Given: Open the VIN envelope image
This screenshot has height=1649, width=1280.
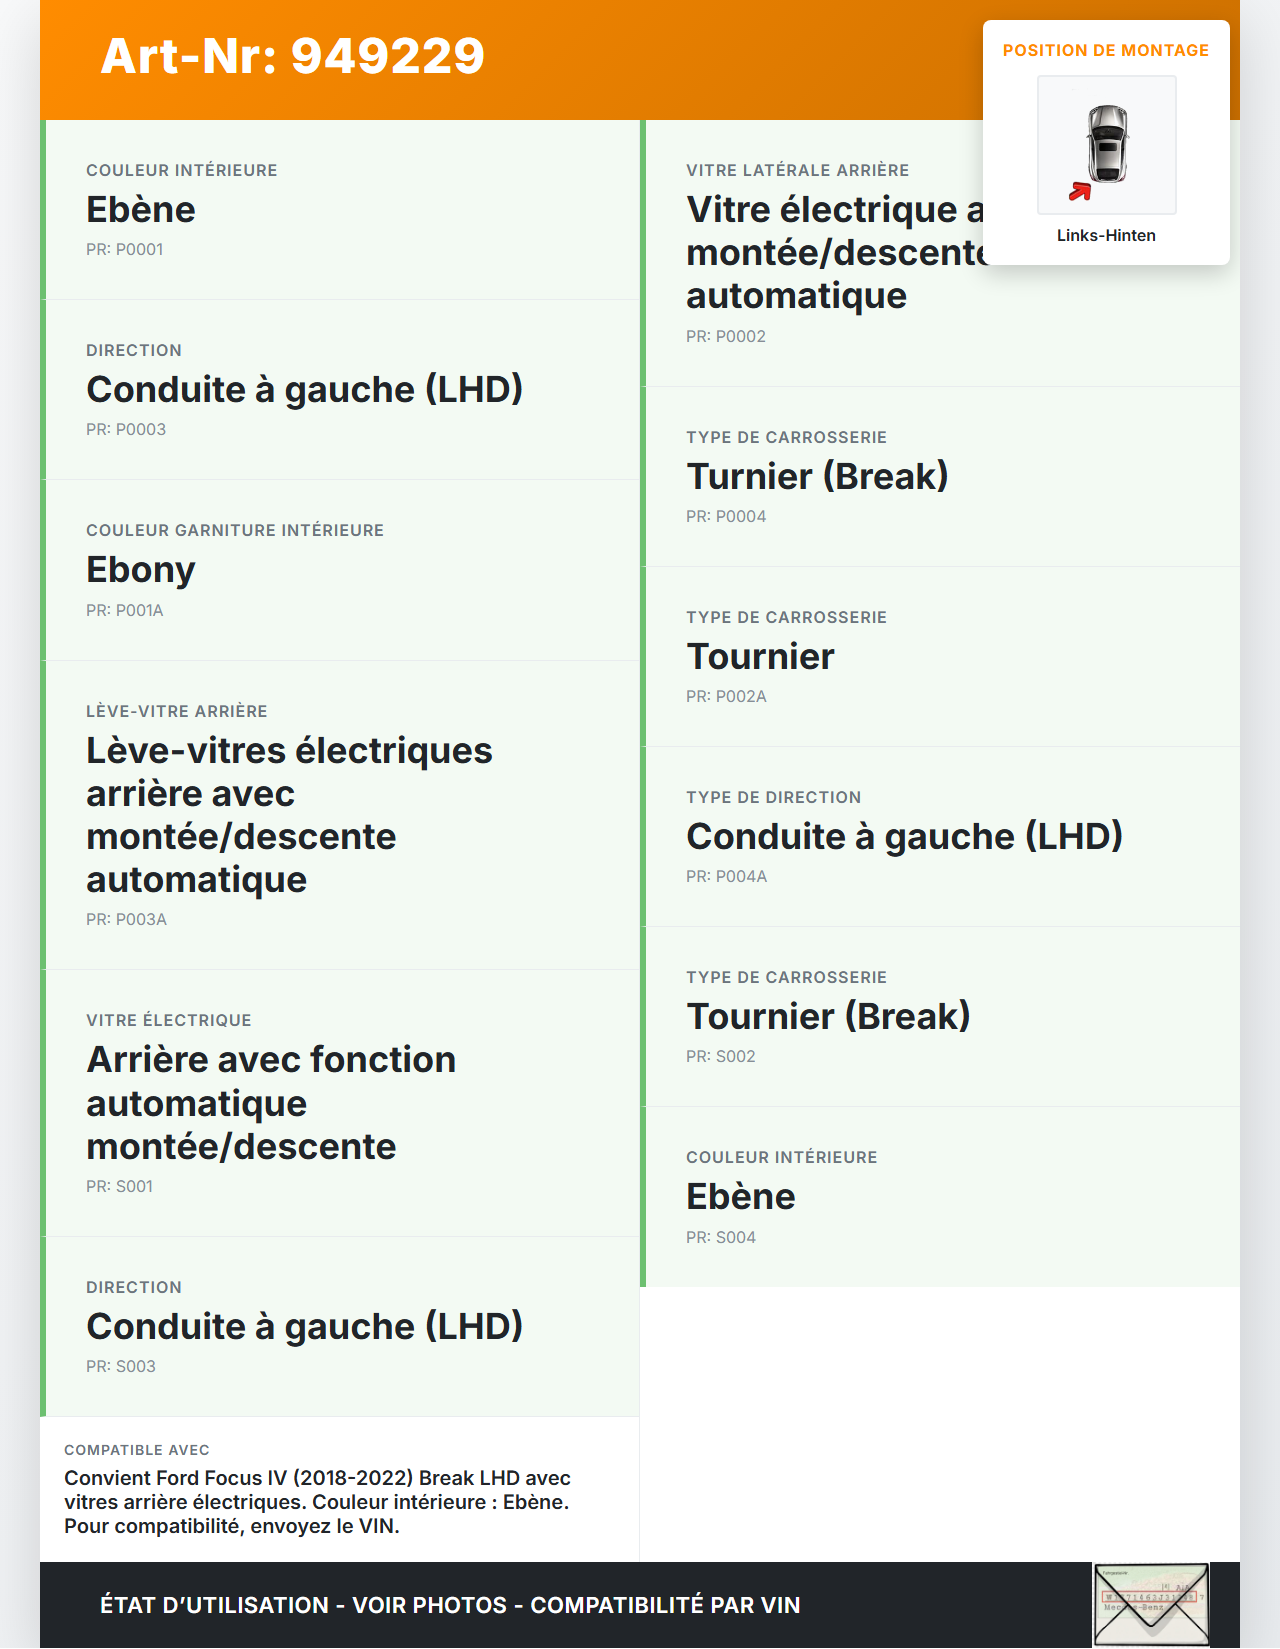Looking at the screenshot, I should [1151, 1604].
